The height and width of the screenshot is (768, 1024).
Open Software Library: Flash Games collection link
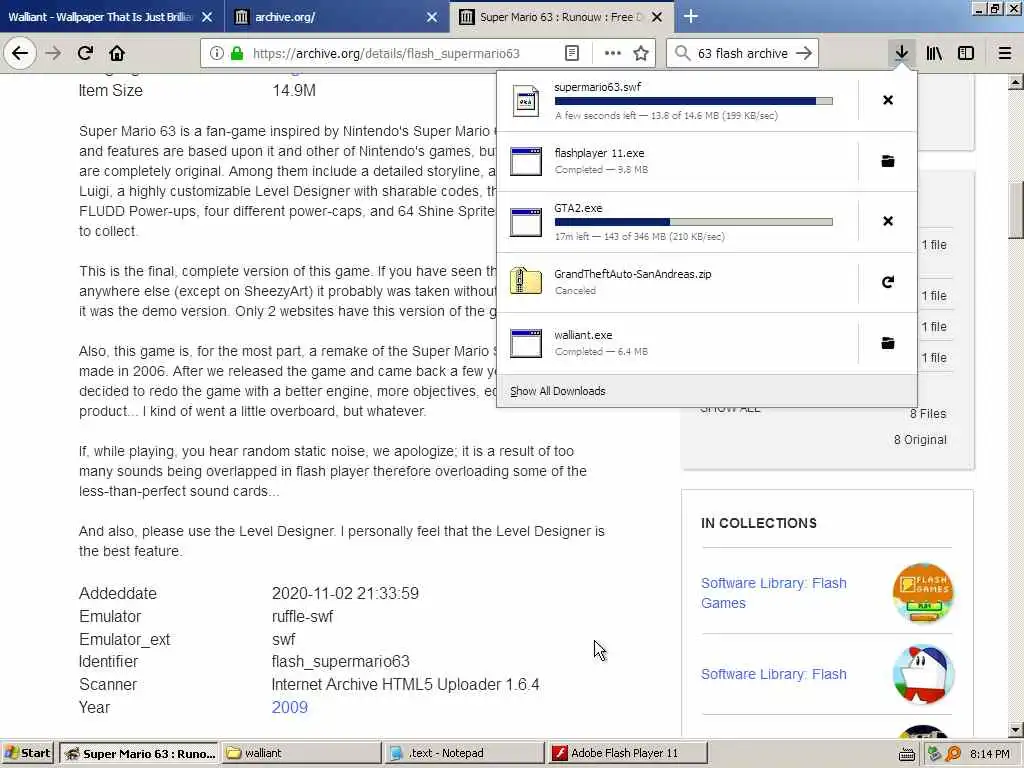(774, 593)
